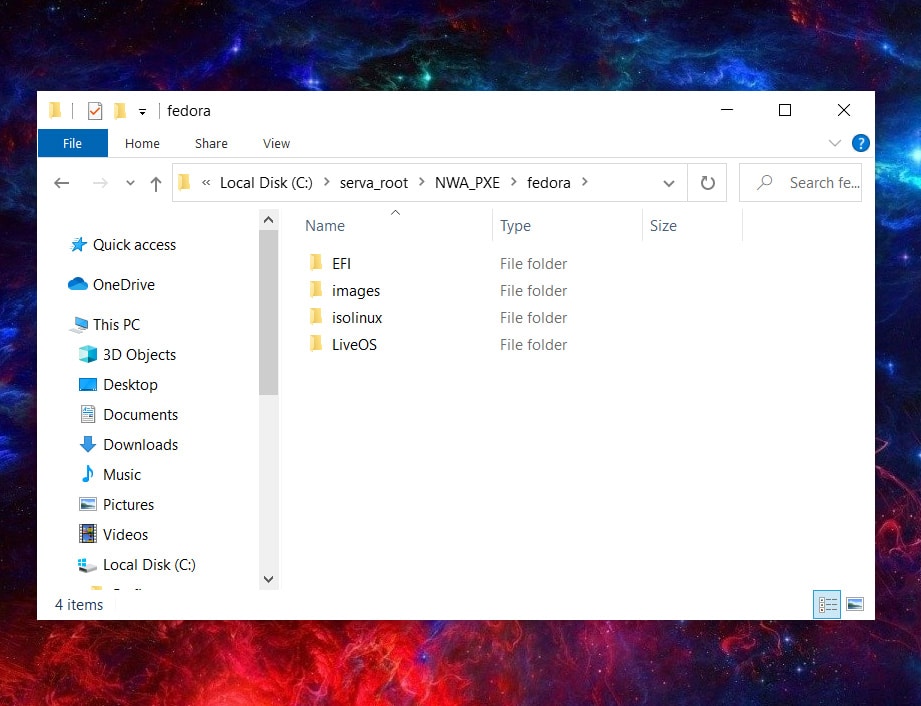
Task: Sort by the Name column header
Action: [325, 226]
